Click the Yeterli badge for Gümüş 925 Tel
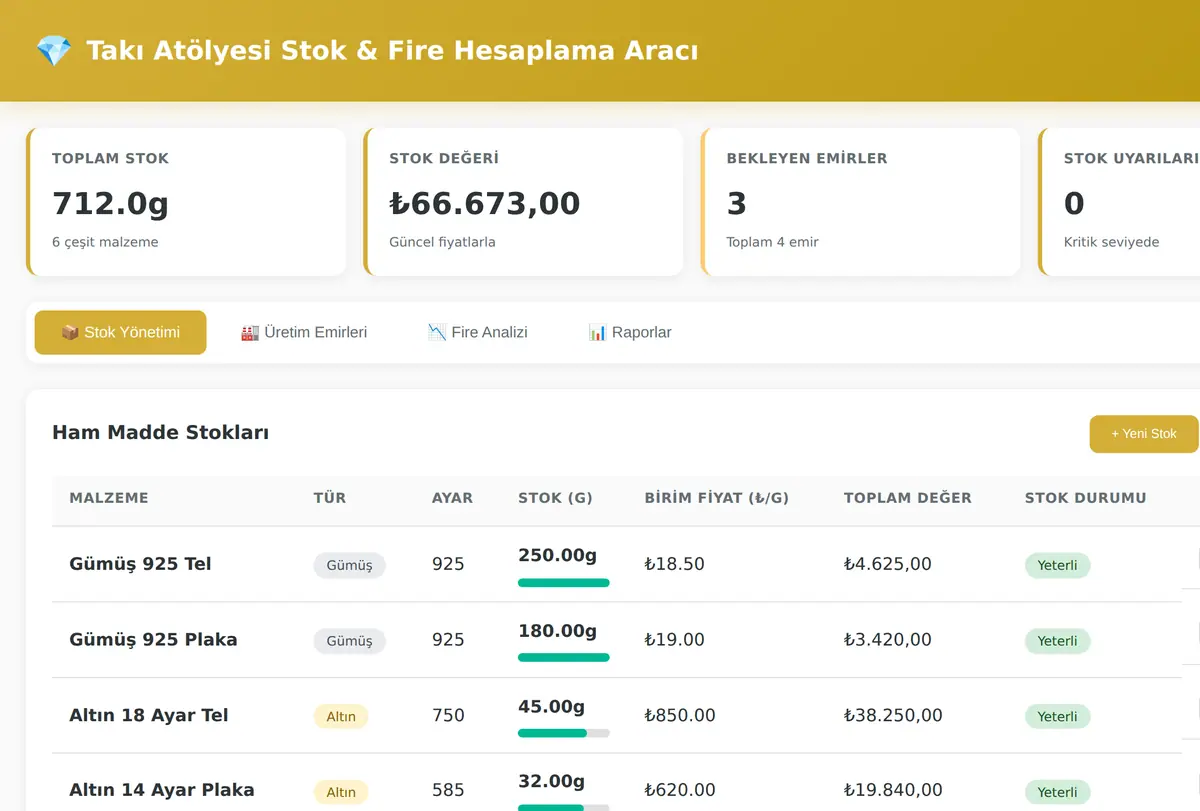1200x811 pixels. (x=1058, y=565)
